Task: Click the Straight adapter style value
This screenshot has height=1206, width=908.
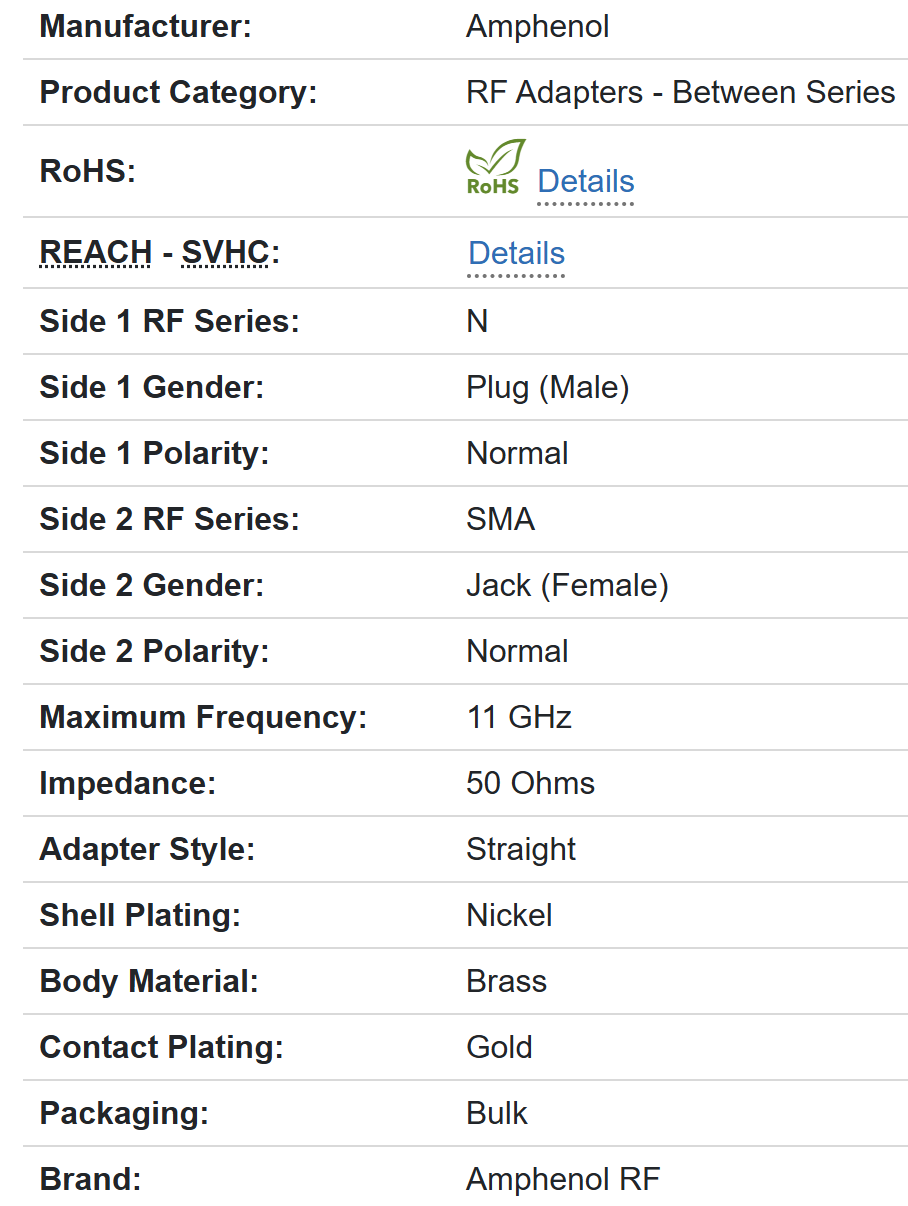Action: pos(521,850)
